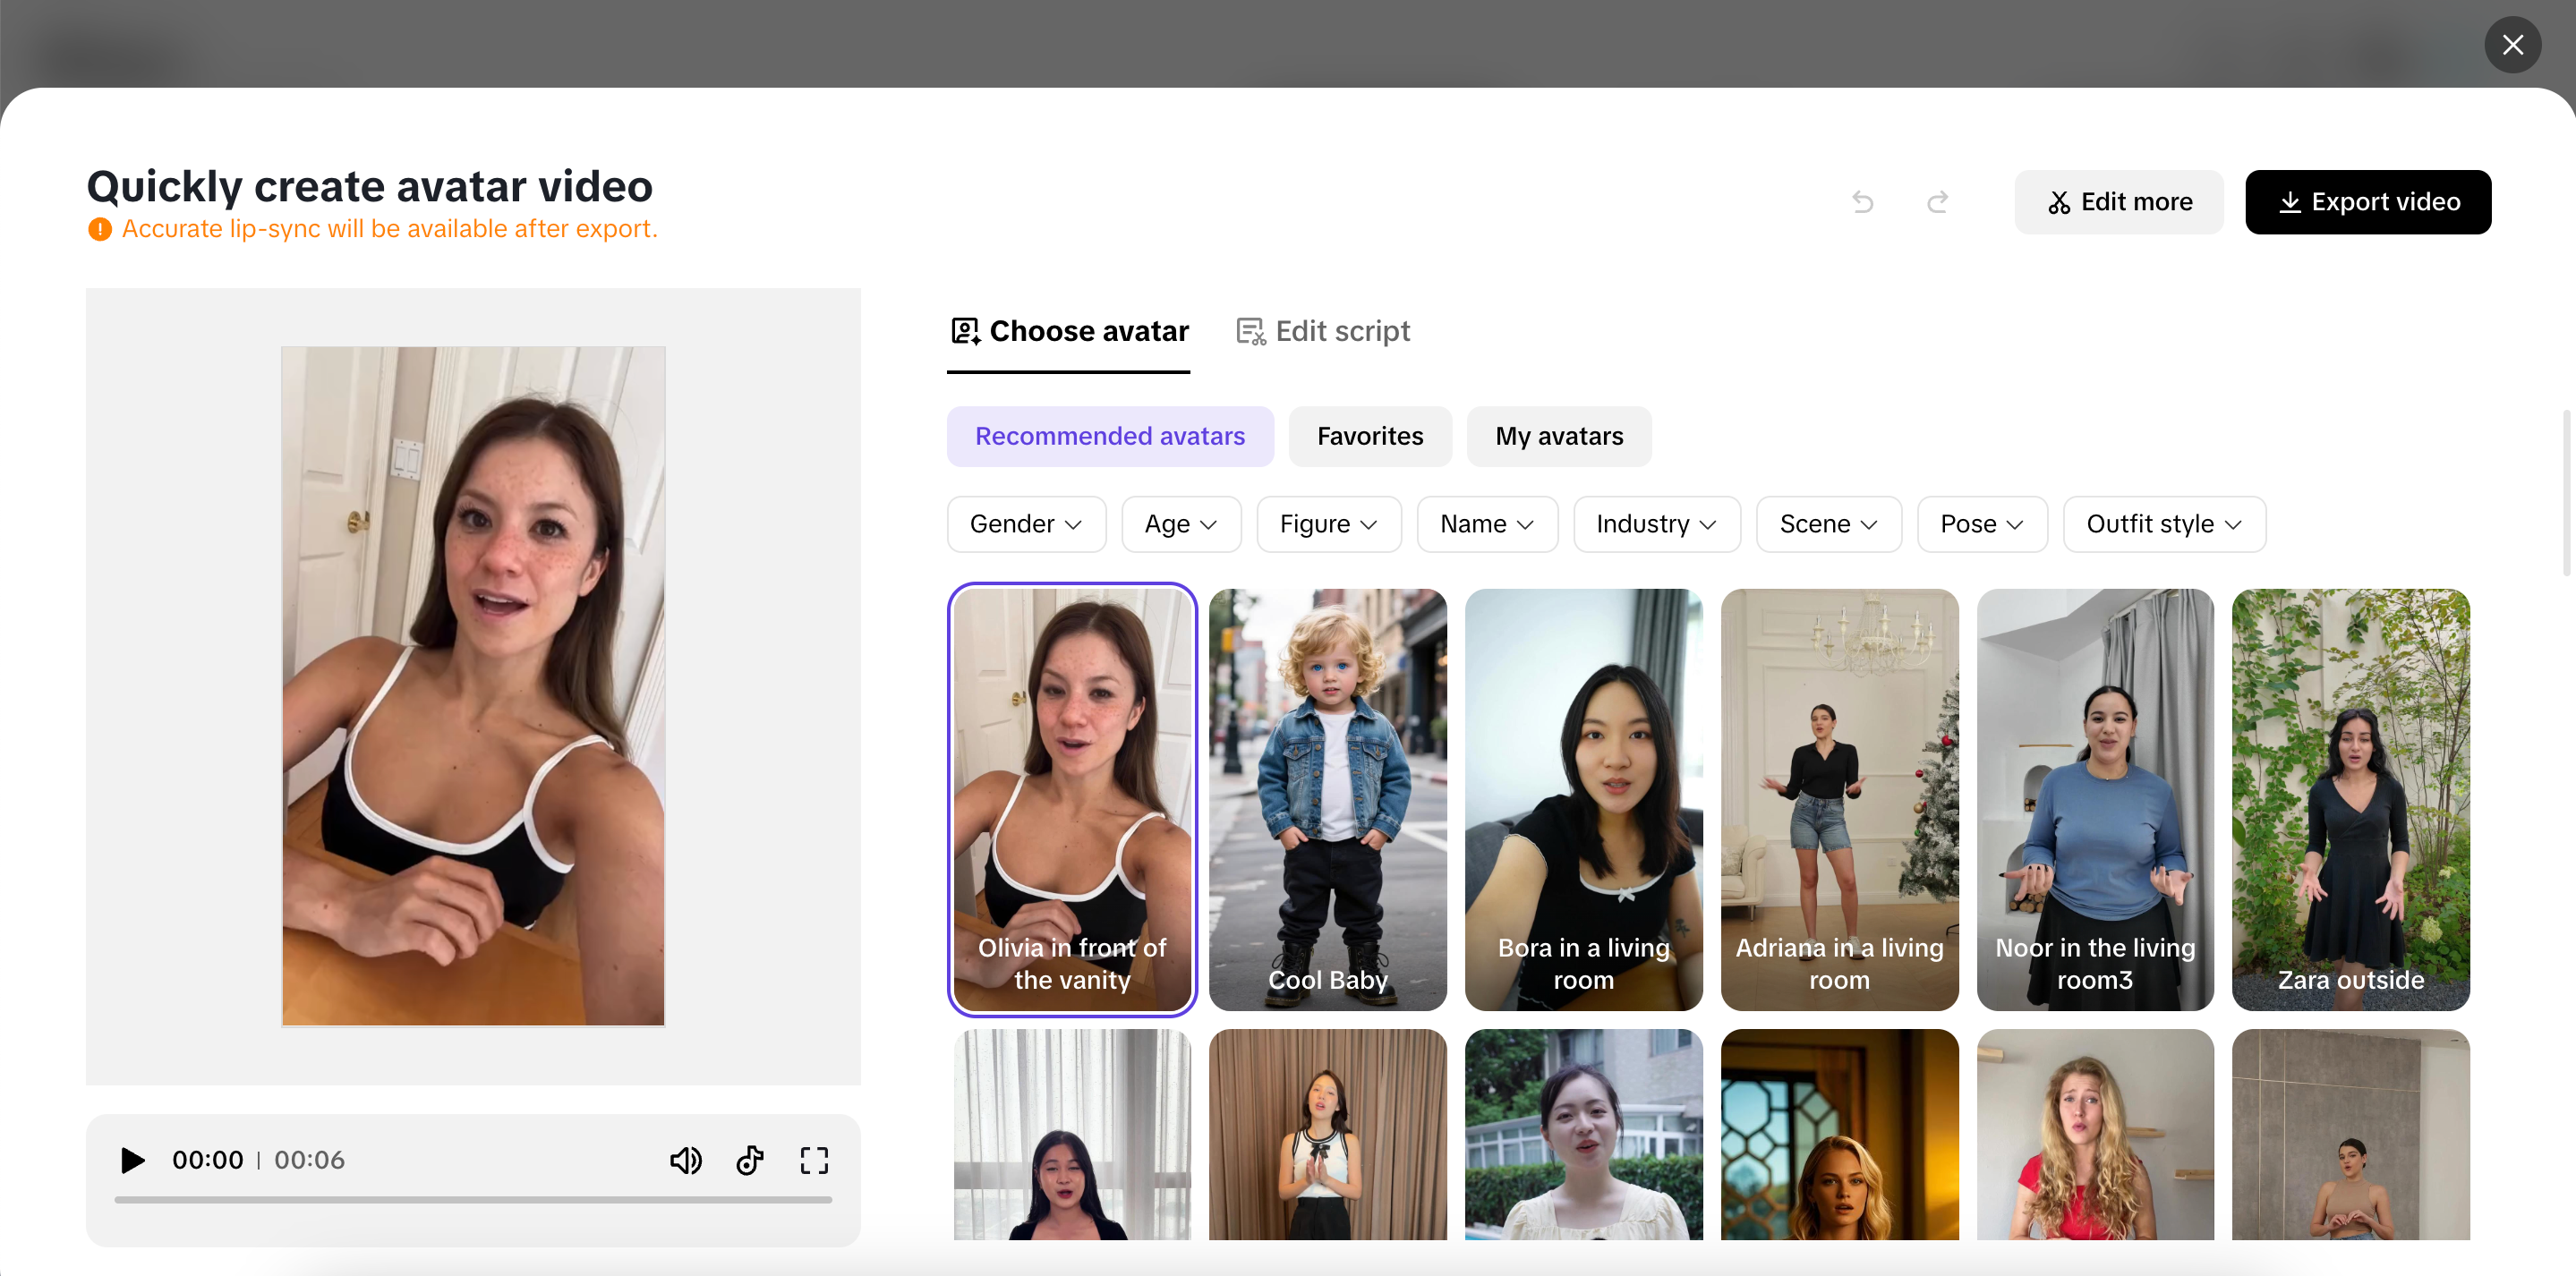Open the Favorites avatars list
The height and width of the screenshot is (1276, 2576).
click(1370, 437)
